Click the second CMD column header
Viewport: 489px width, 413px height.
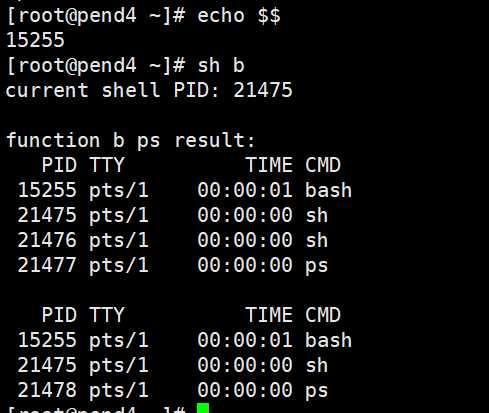tap(323, 315)
